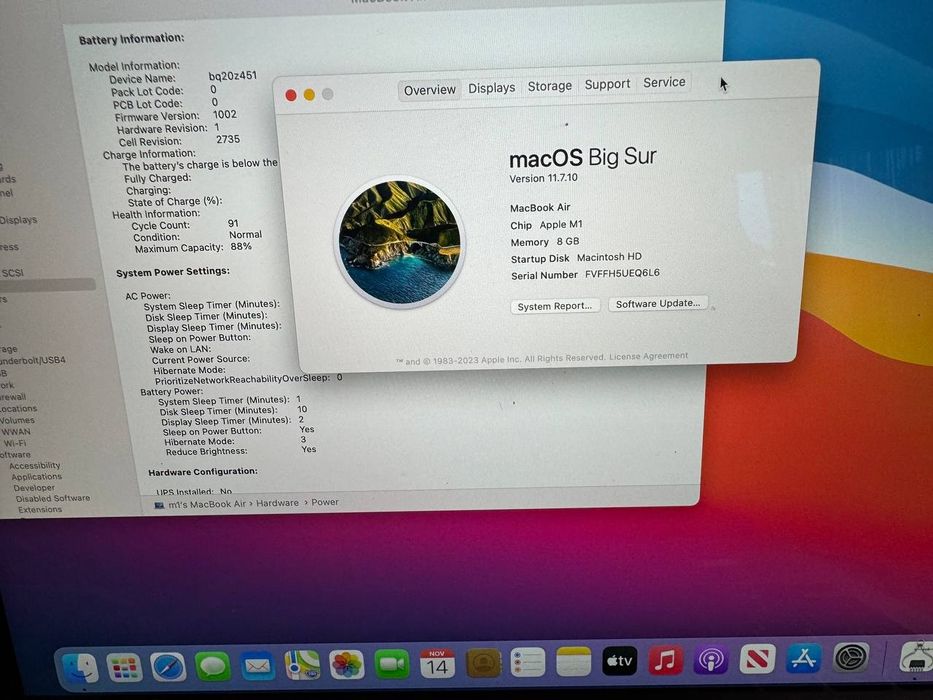Open the Mail app in the Dock
Image resolution: width=933 pixels, height=700 pixels.
pos(258,666)
